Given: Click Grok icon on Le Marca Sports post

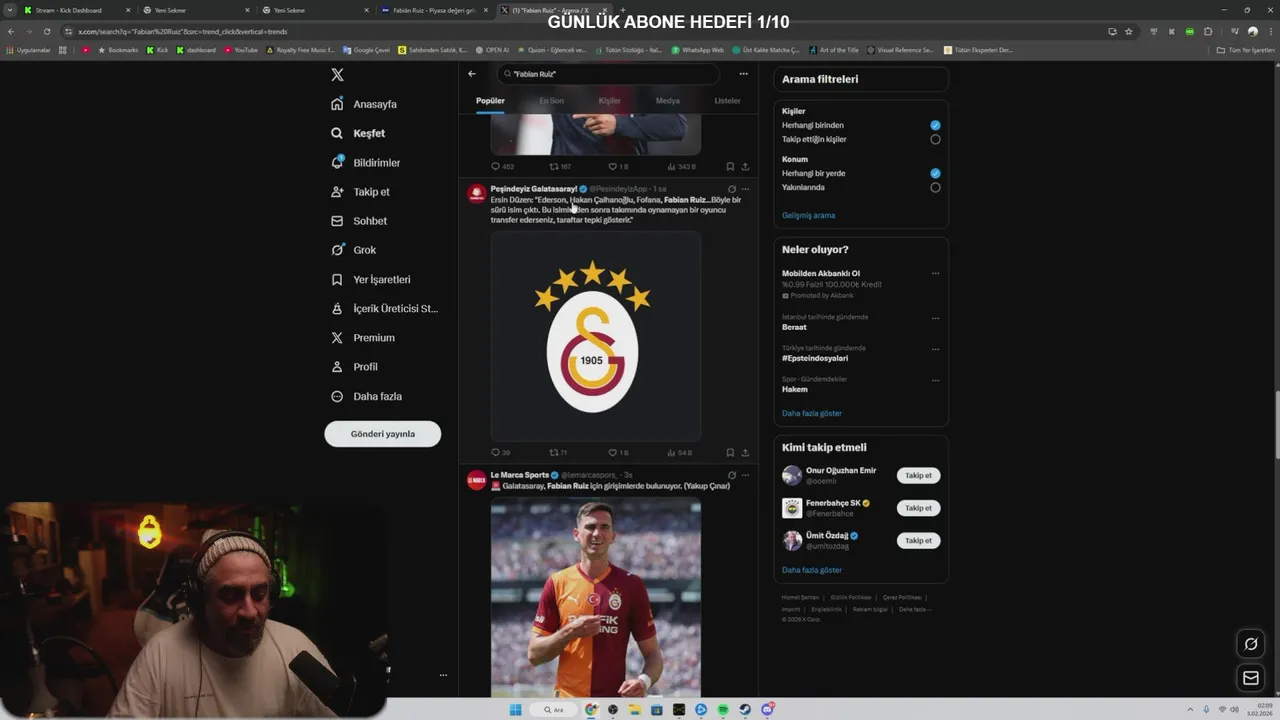Looking at the screenshot, I should click(732, 475).
